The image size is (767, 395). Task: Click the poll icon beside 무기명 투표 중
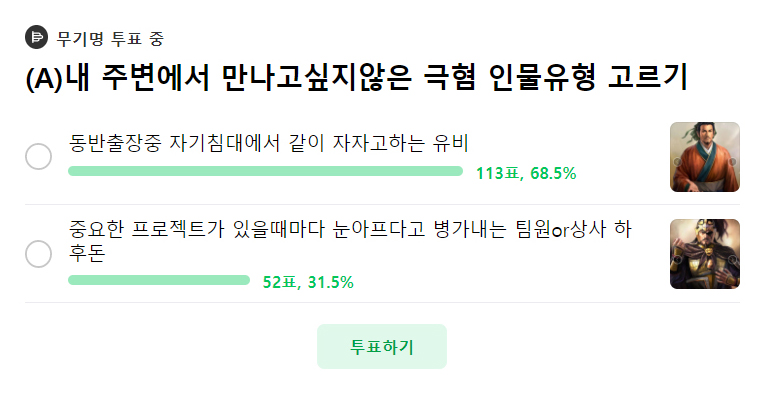point(37,37)
